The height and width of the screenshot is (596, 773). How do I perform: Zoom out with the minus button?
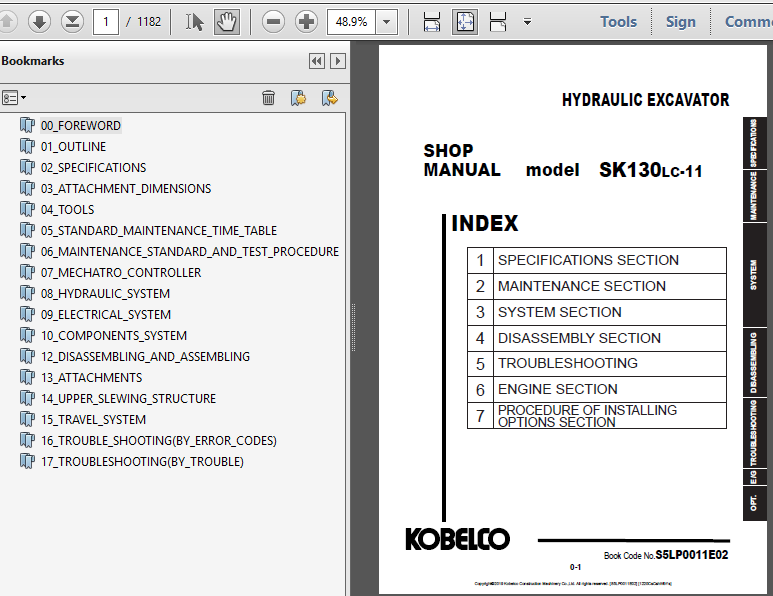click(x=273, y=22)
